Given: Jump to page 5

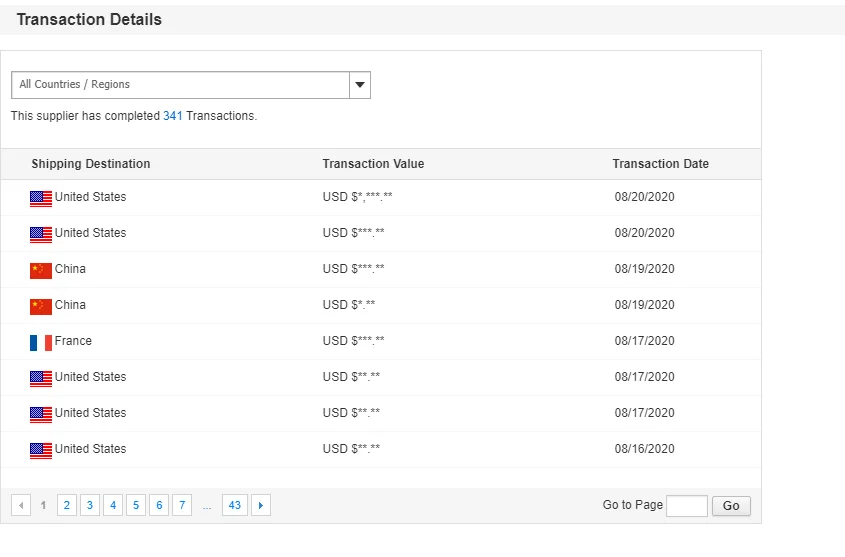Looking at the screenshot, I should pyautogui.click(x=136, y=506).
